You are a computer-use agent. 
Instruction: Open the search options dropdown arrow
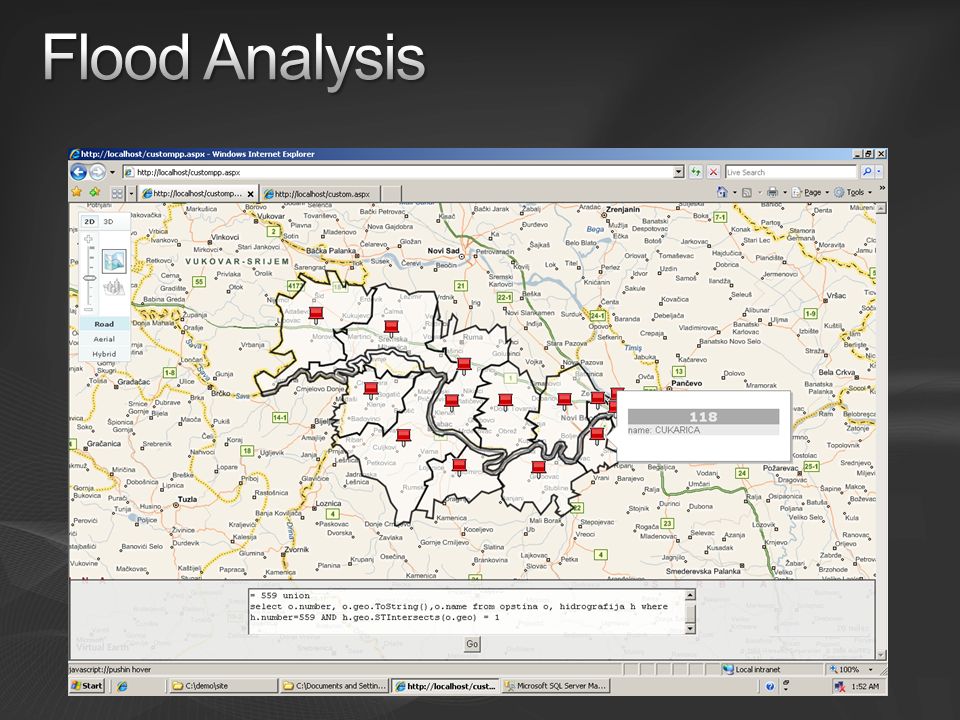coord(879,172)
